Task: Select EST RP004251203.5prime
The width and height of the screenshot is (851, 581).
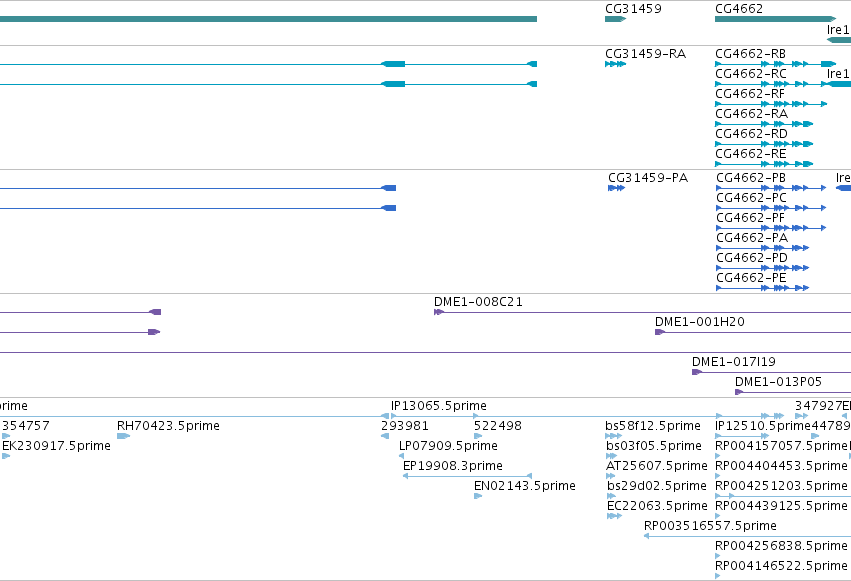Action: 781,486
